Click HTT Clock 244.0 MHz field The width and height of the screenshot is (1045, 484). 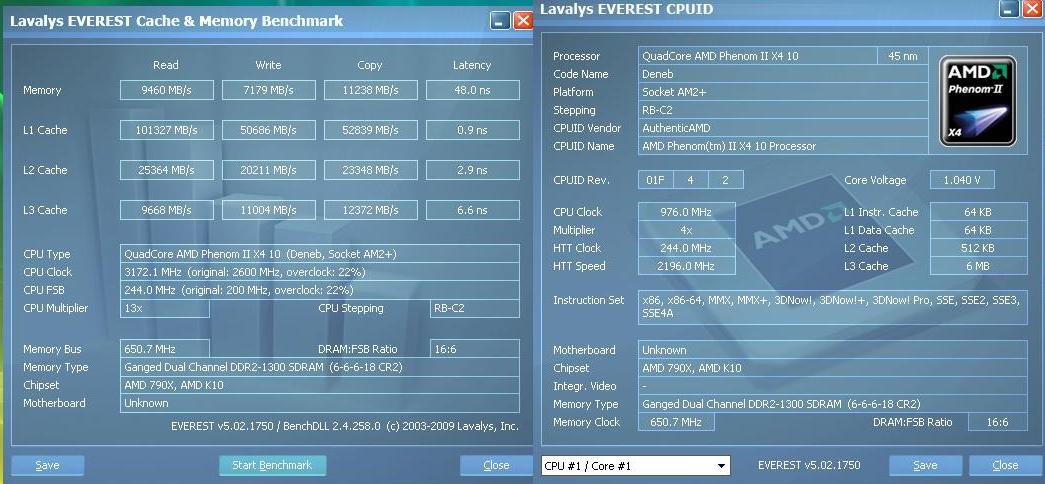pyautogui.click(x=687, y=248)
